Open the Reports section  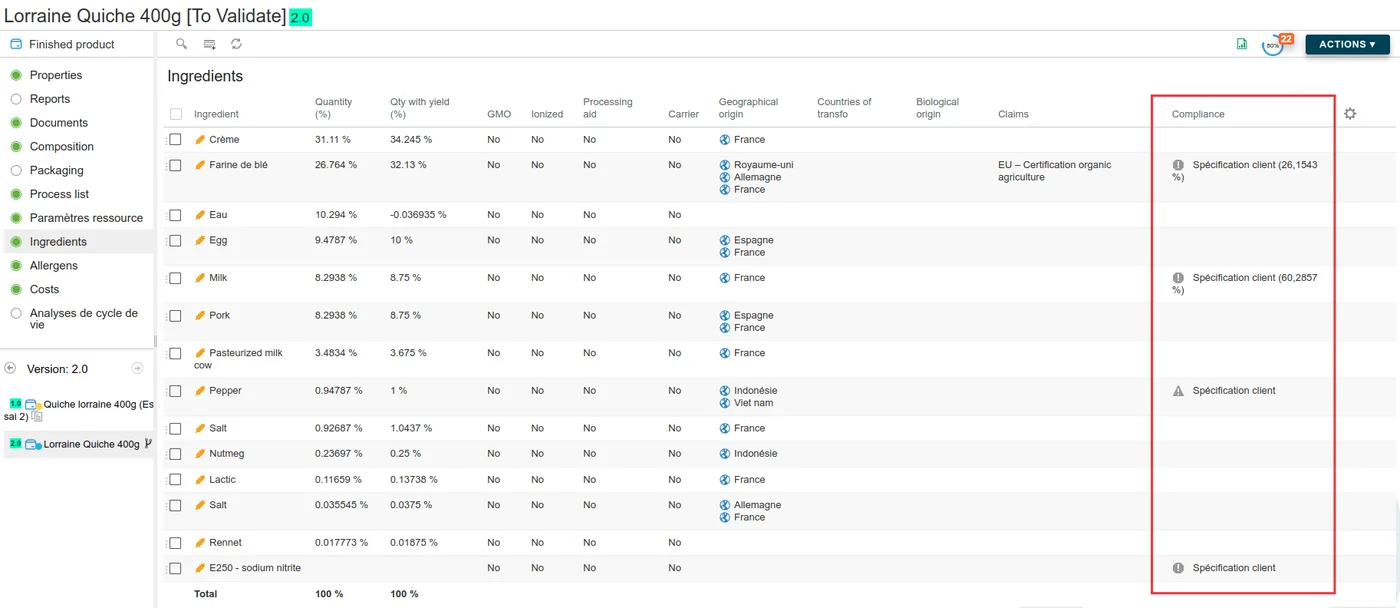50,99
